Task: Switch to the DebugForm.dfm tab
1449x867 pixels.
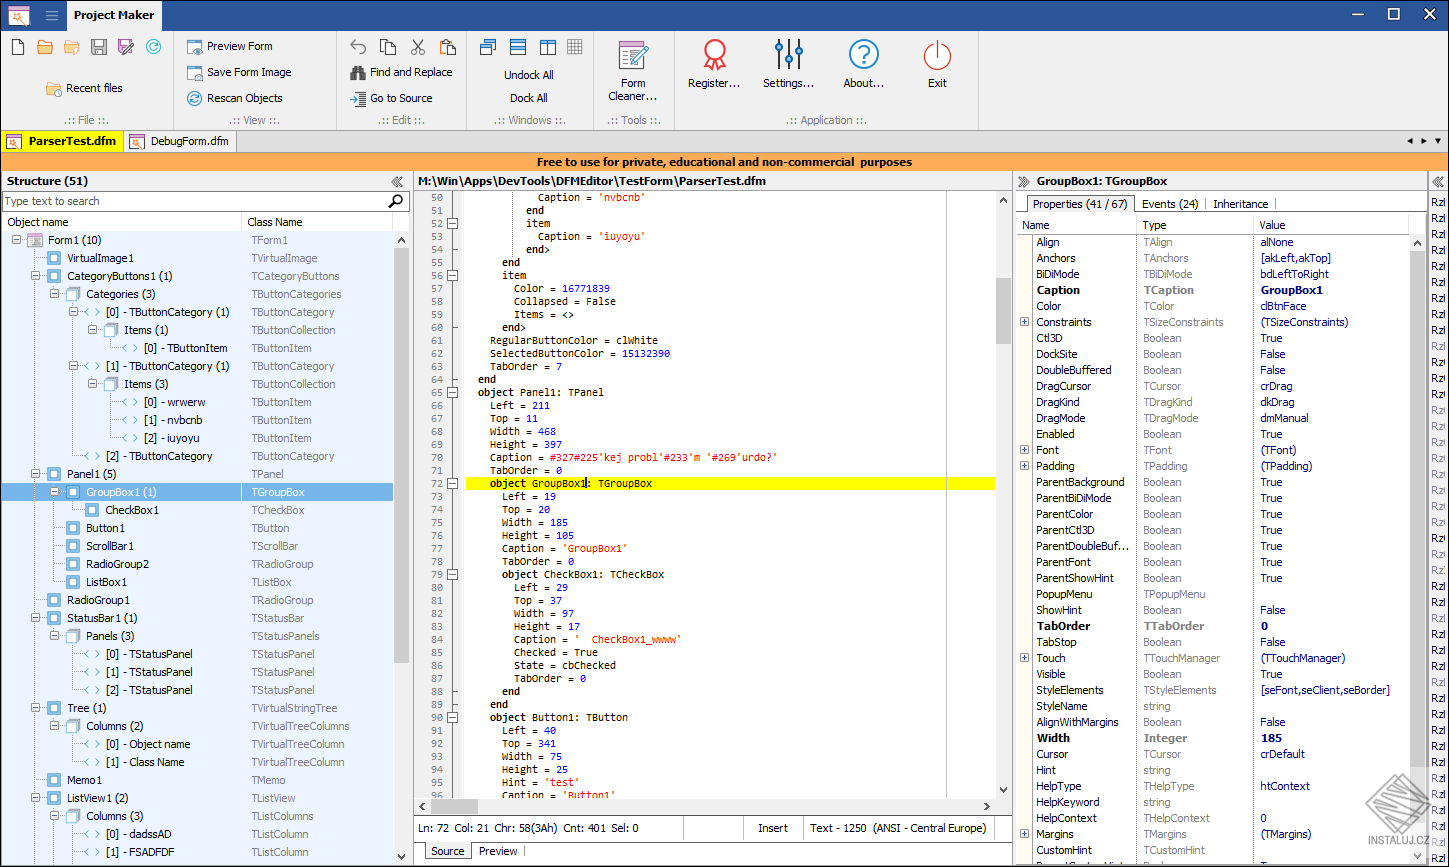Action: click(x=180, y=141)
